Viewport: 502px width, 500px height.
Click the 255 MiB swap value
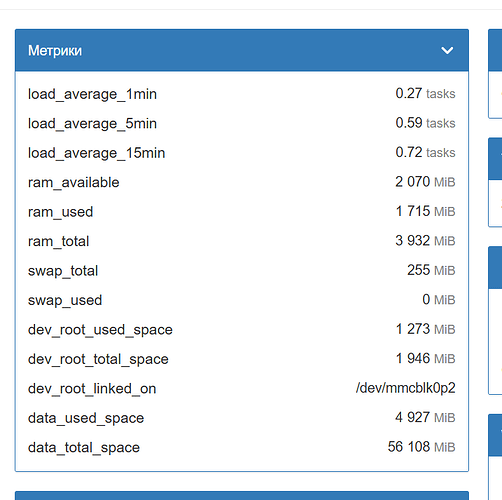point(431,270)
